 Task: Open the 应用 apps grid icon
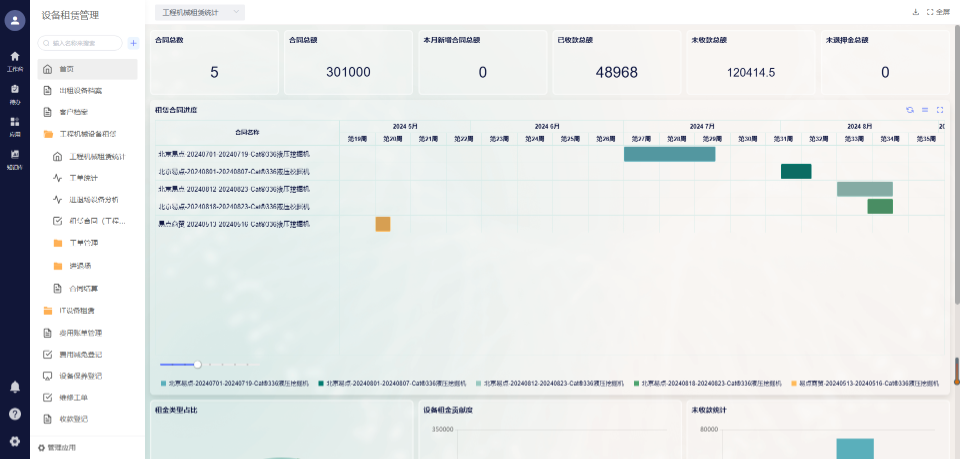15,125
